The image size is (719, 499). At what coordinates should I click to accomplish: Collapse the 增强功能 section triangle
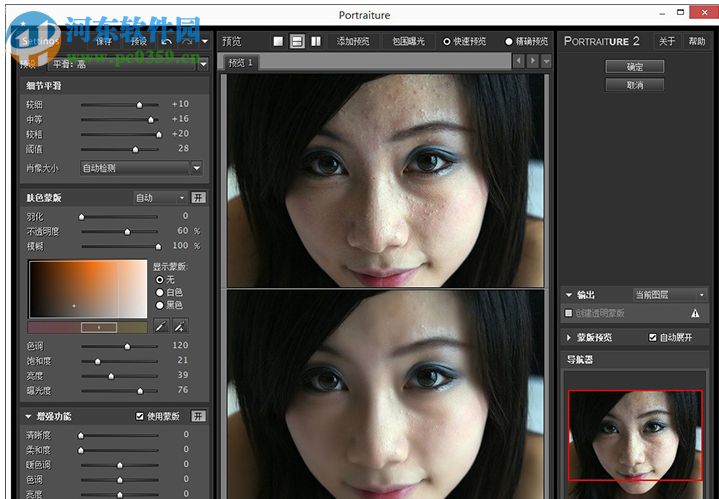click(x=28, y=416)
